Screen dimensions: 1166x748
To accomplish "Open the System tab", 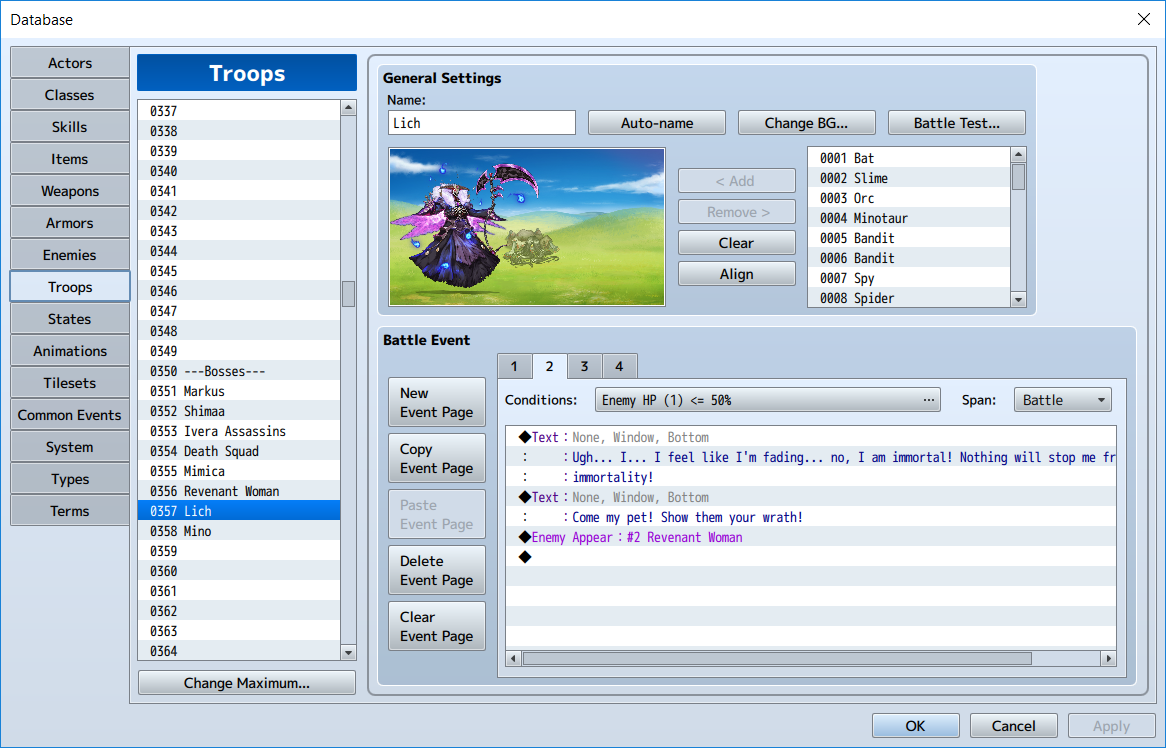I will pos(70,447).
